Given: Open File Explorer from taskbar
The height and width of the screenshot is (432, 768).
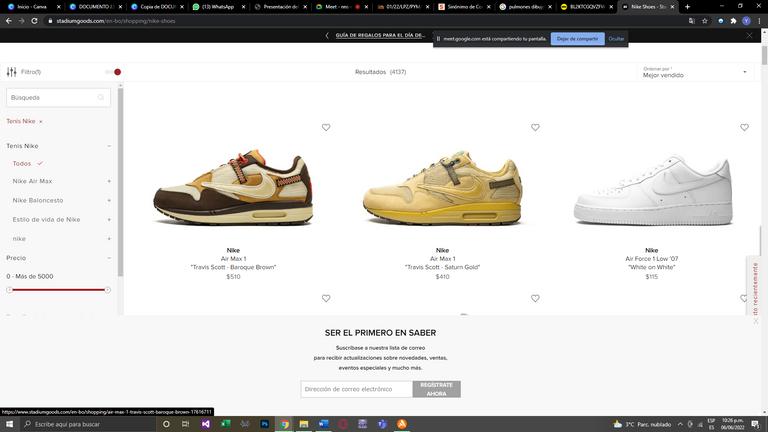Looking at the screenshot, I should [x=304, y=424].
